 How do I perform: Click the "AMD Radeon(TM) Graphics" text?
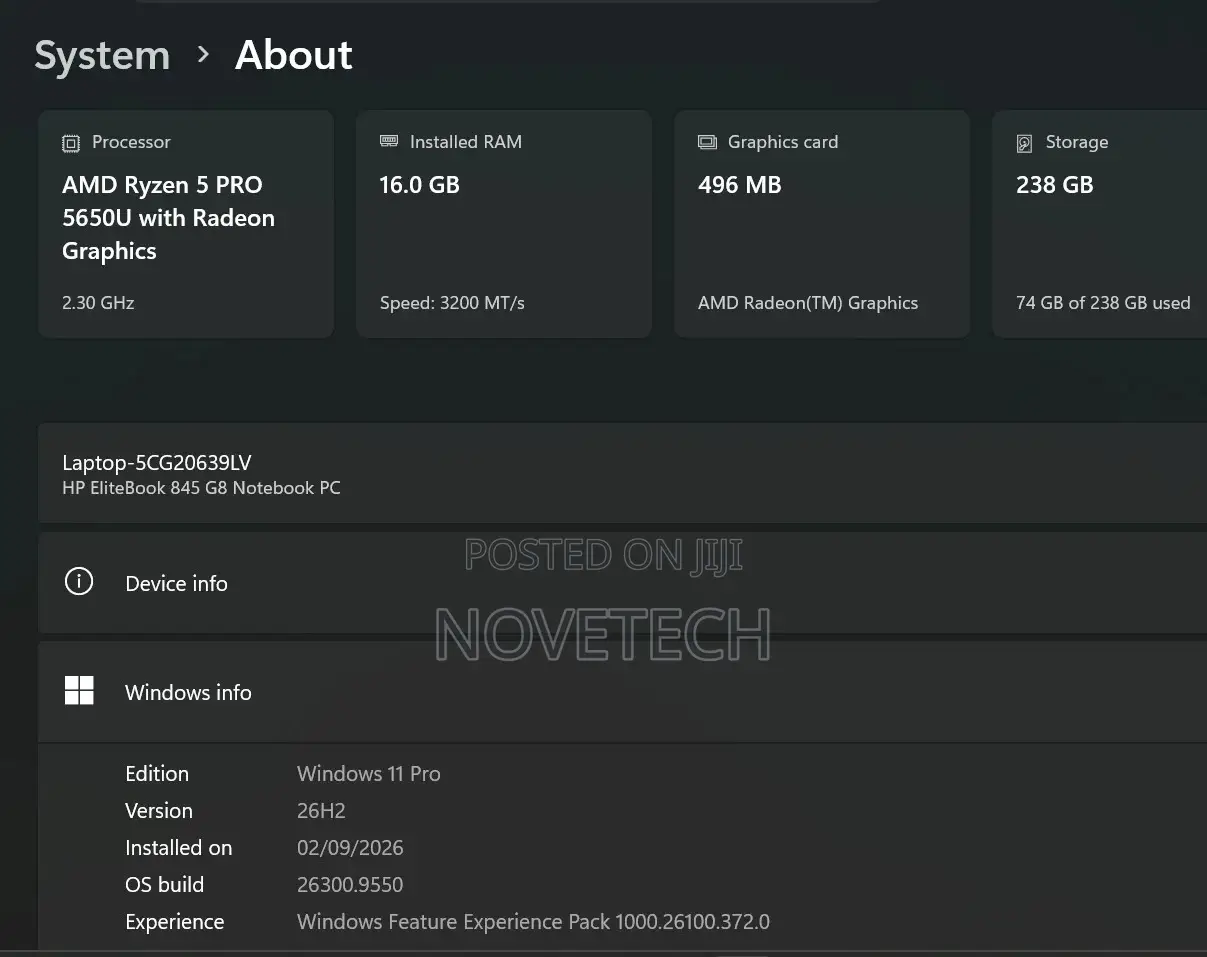pos(808,303)
